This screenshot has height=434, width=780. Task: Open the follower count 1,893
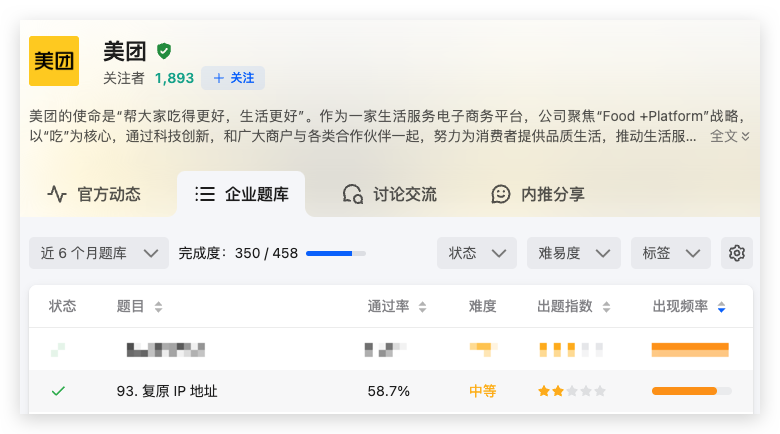point(174,78)
